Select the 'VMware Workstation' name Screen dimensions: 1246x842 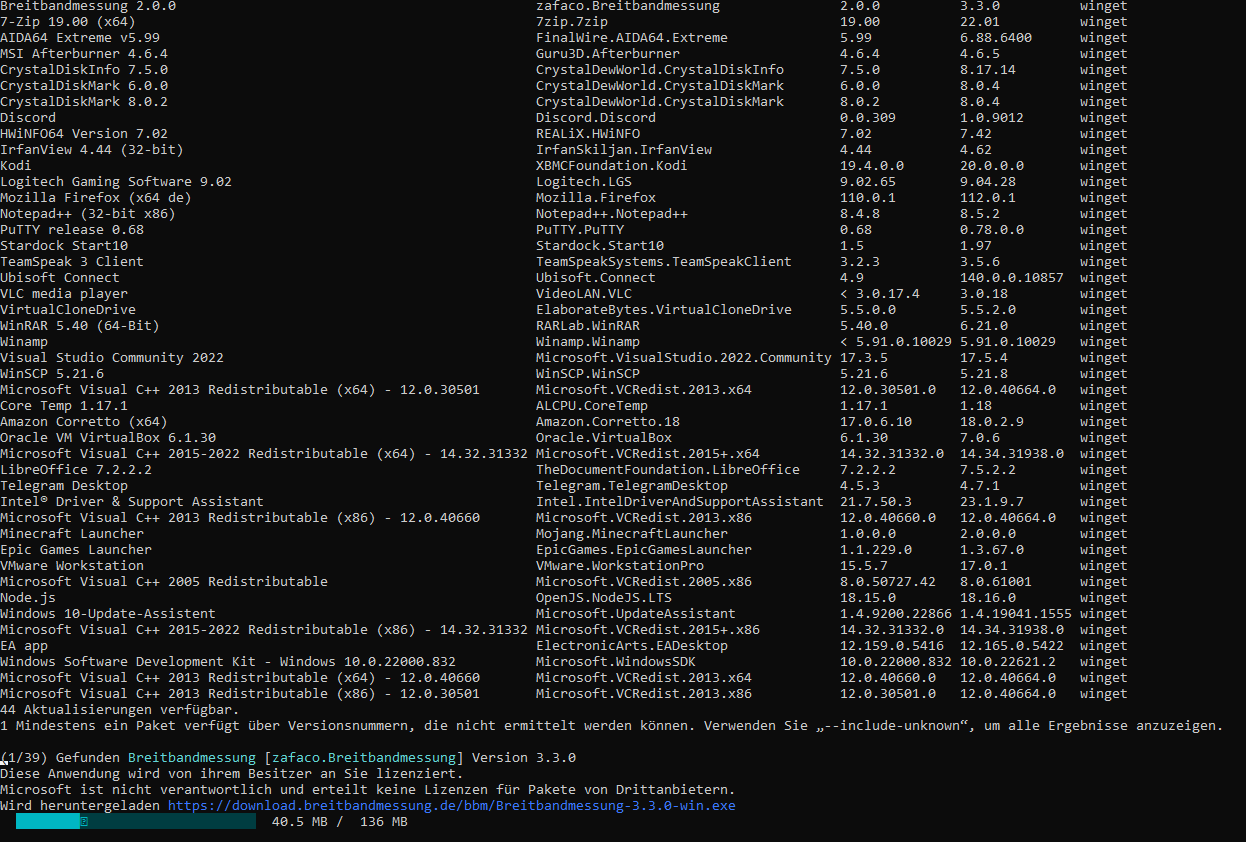72,566
